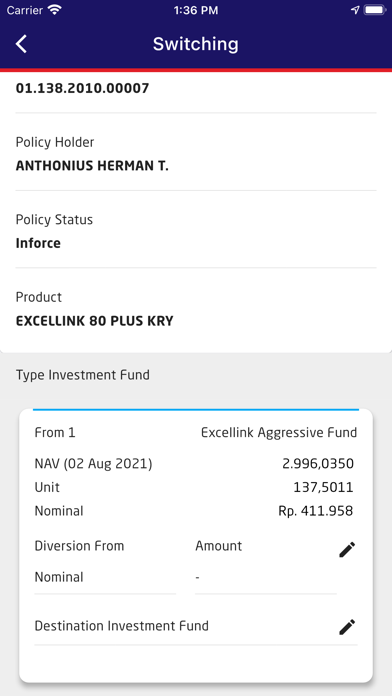
Task: Tap the battery indicator icon
Action: (x=375, y=10)
